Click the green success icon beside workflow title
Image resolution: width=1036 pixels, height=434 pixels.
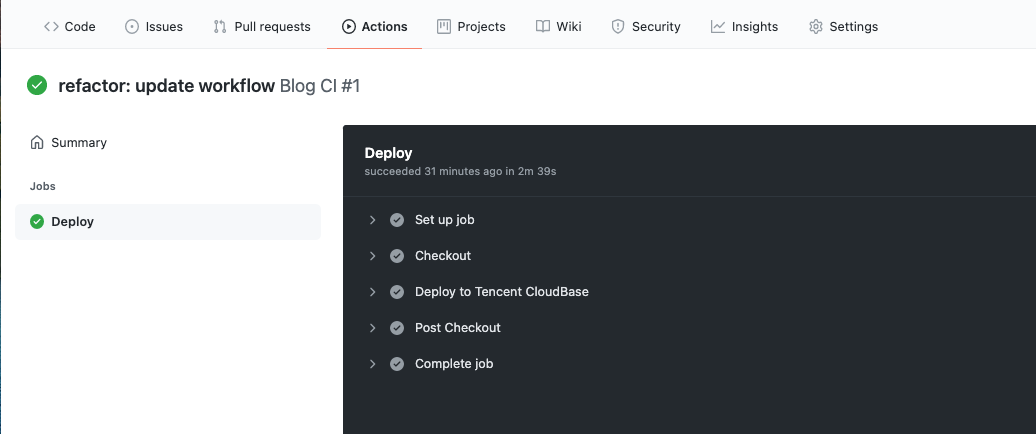(37, 86)
